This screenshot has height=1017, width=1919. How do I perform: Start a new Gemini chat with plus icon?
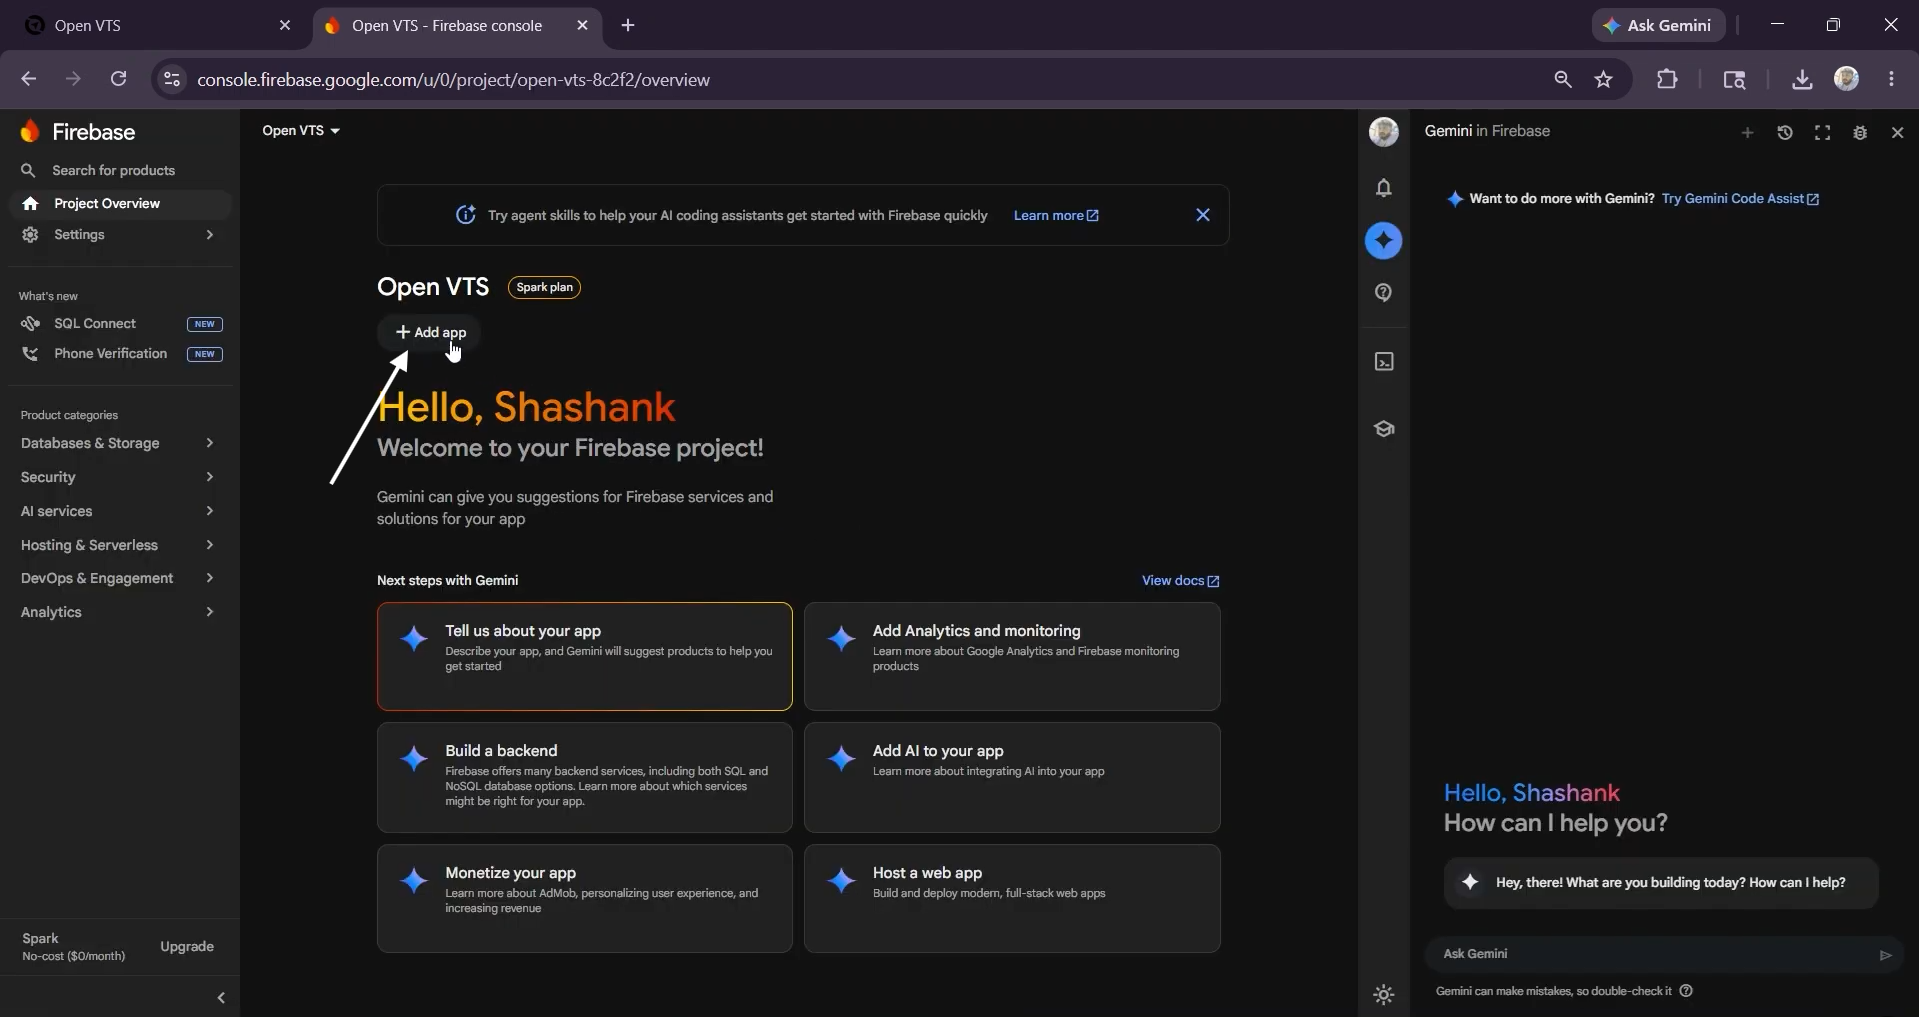tap(1747, 132)
